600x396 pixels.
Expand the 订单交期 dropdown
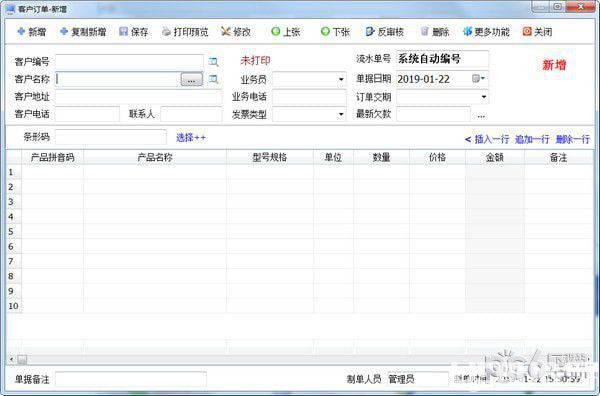(484, 97)
